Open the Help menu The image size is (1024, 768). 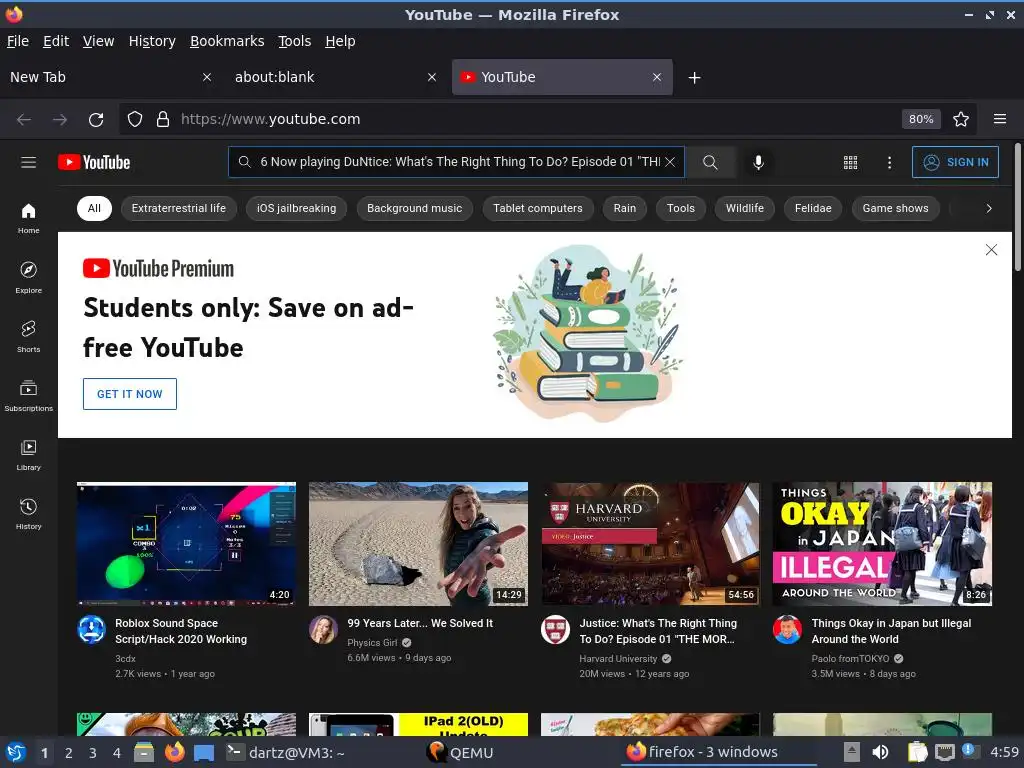pos(340,41)
